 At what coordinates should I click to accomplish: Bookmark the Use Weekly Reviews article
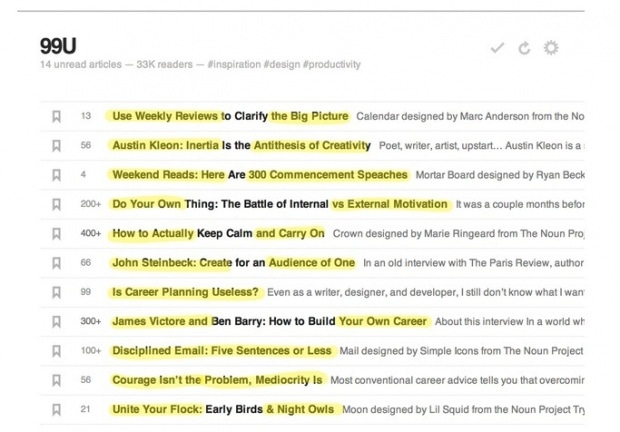tap(56, 116)
